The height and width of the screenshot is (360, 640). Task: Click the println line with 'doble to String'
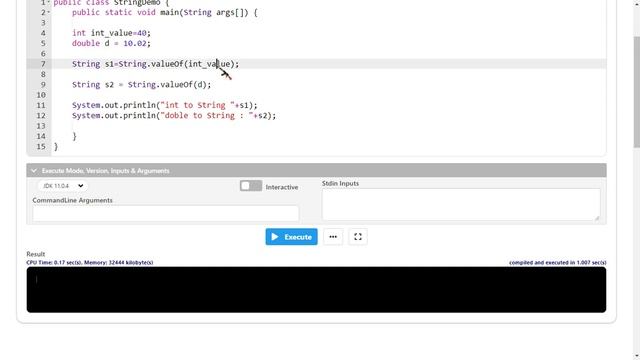(x=174, y=116)
